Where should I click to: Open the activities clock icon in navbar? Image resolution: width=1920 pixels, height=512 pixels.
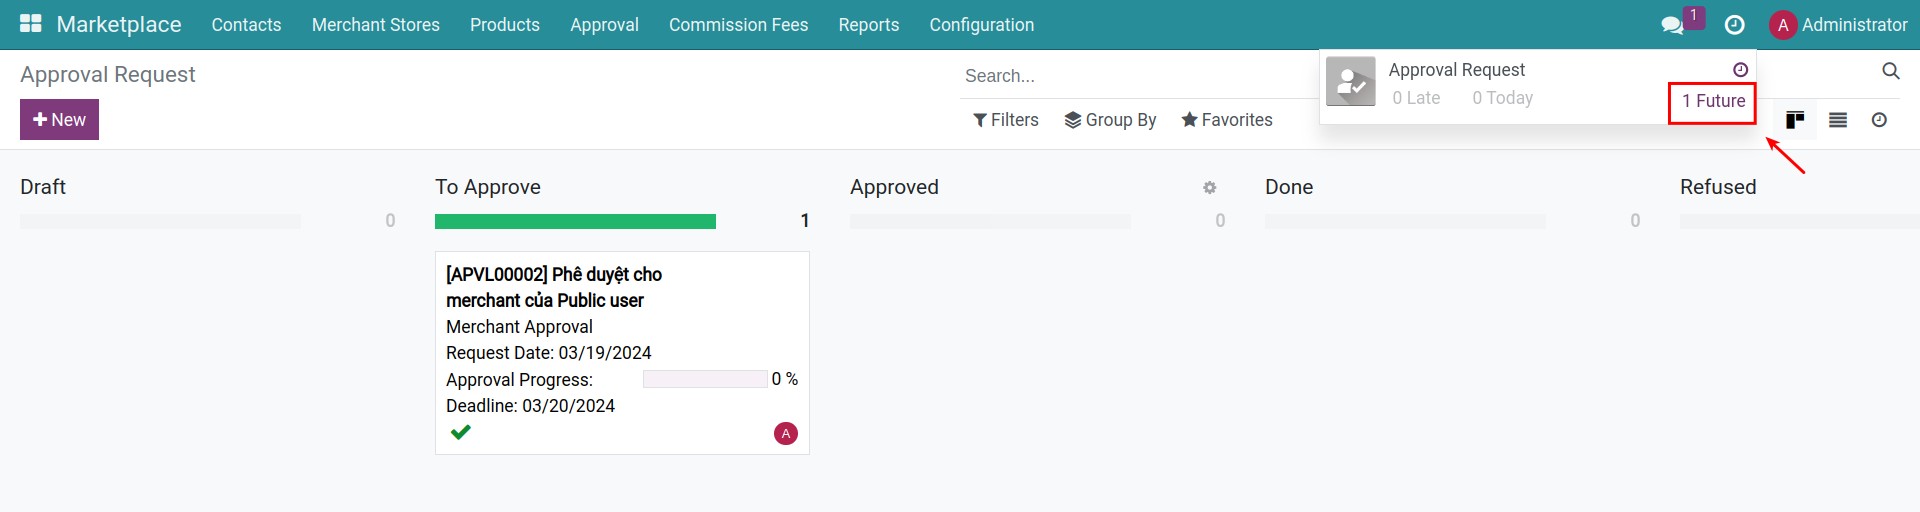[x=1735, y=25]
